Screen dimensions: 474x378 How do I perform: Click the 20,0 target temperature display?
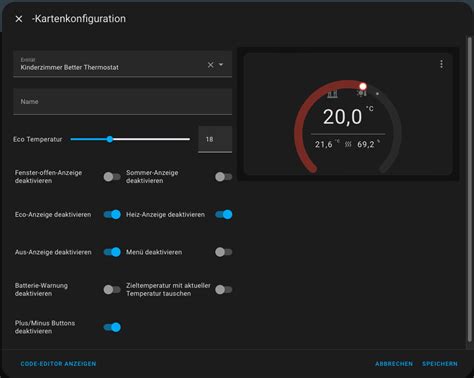pyautogui.click(x=342, y=117)
